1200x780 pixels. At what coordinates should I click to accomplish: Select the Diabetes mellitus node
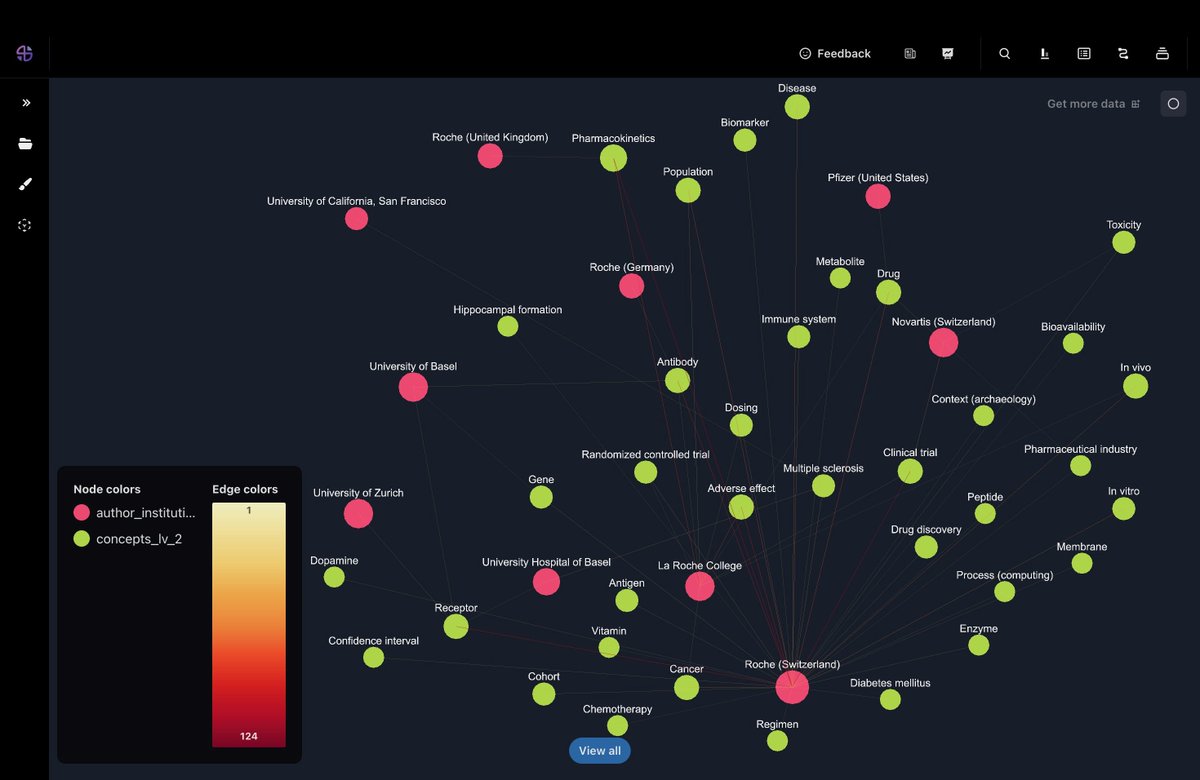point(890,700)
